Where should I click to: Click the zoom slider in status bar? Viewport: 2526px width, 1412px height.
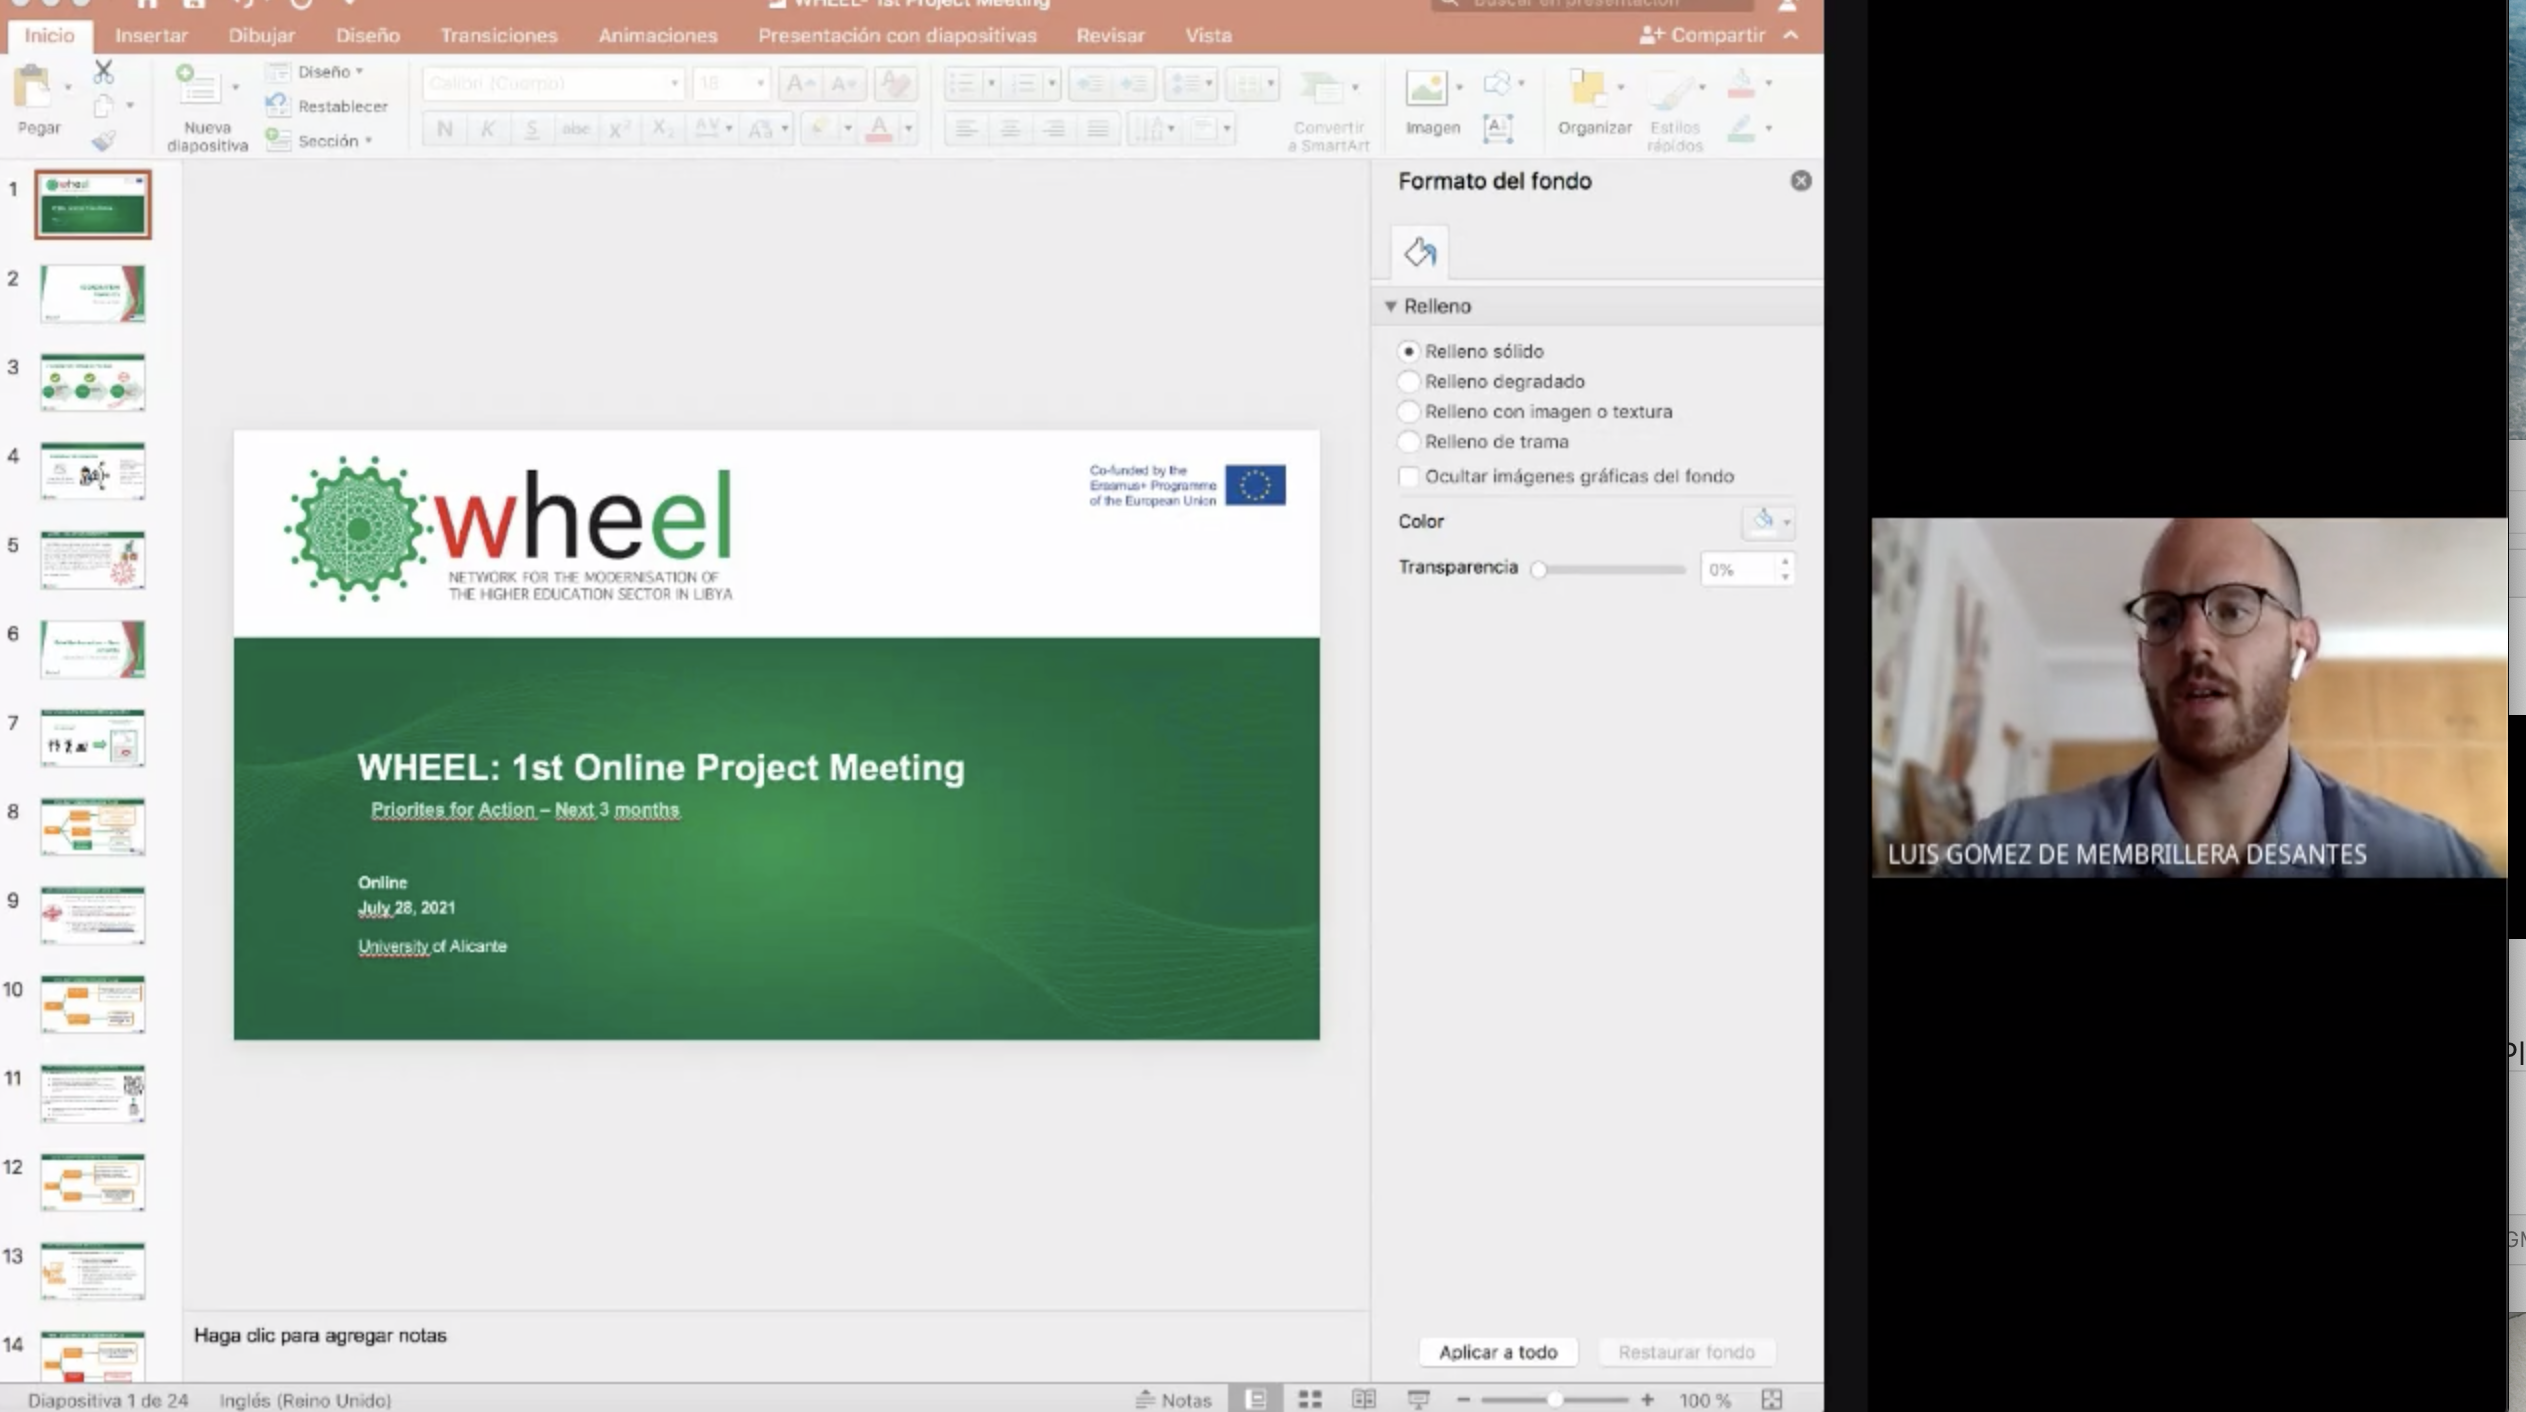[1554, 1399]
